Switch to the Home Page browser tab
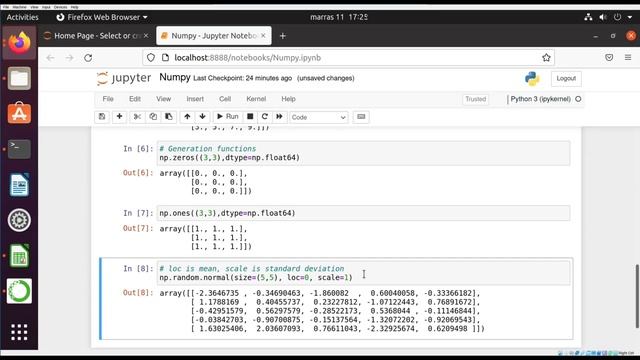This screenshot has width=640, height=360. [96, 36]
